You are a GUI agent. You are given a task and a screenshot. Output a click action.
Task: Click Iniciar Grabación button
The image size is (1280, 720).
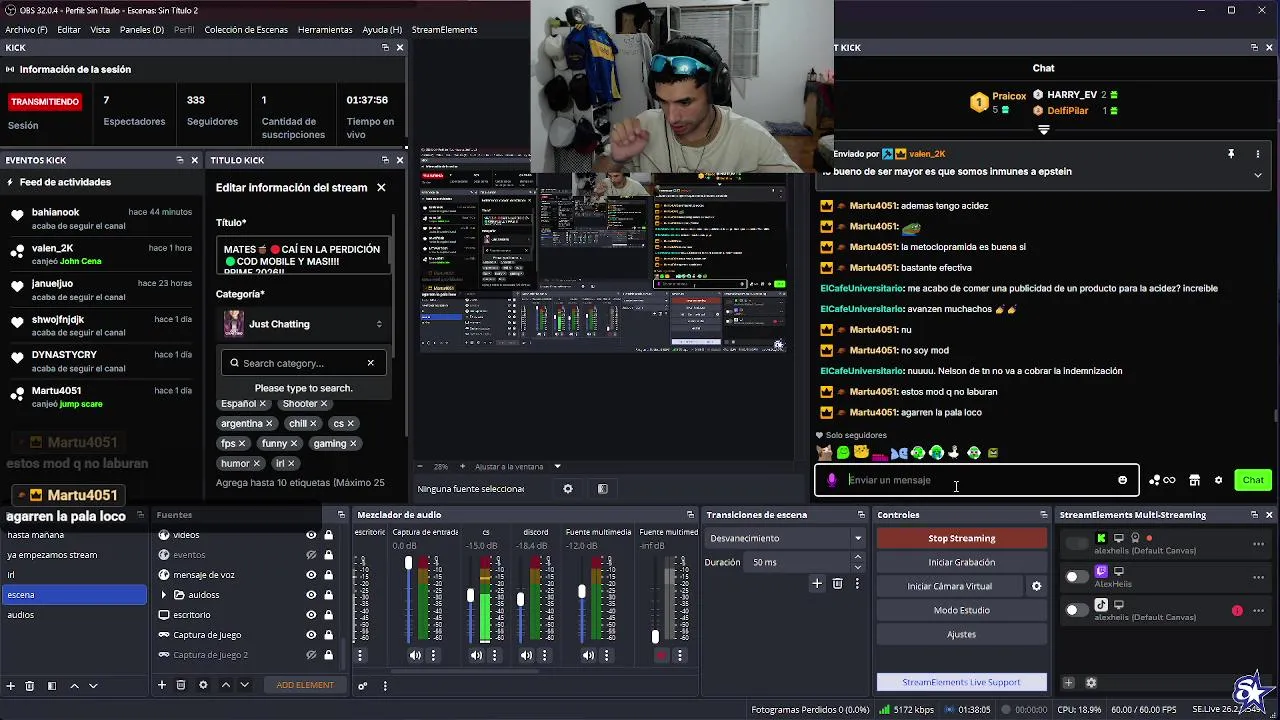[961, 562]
